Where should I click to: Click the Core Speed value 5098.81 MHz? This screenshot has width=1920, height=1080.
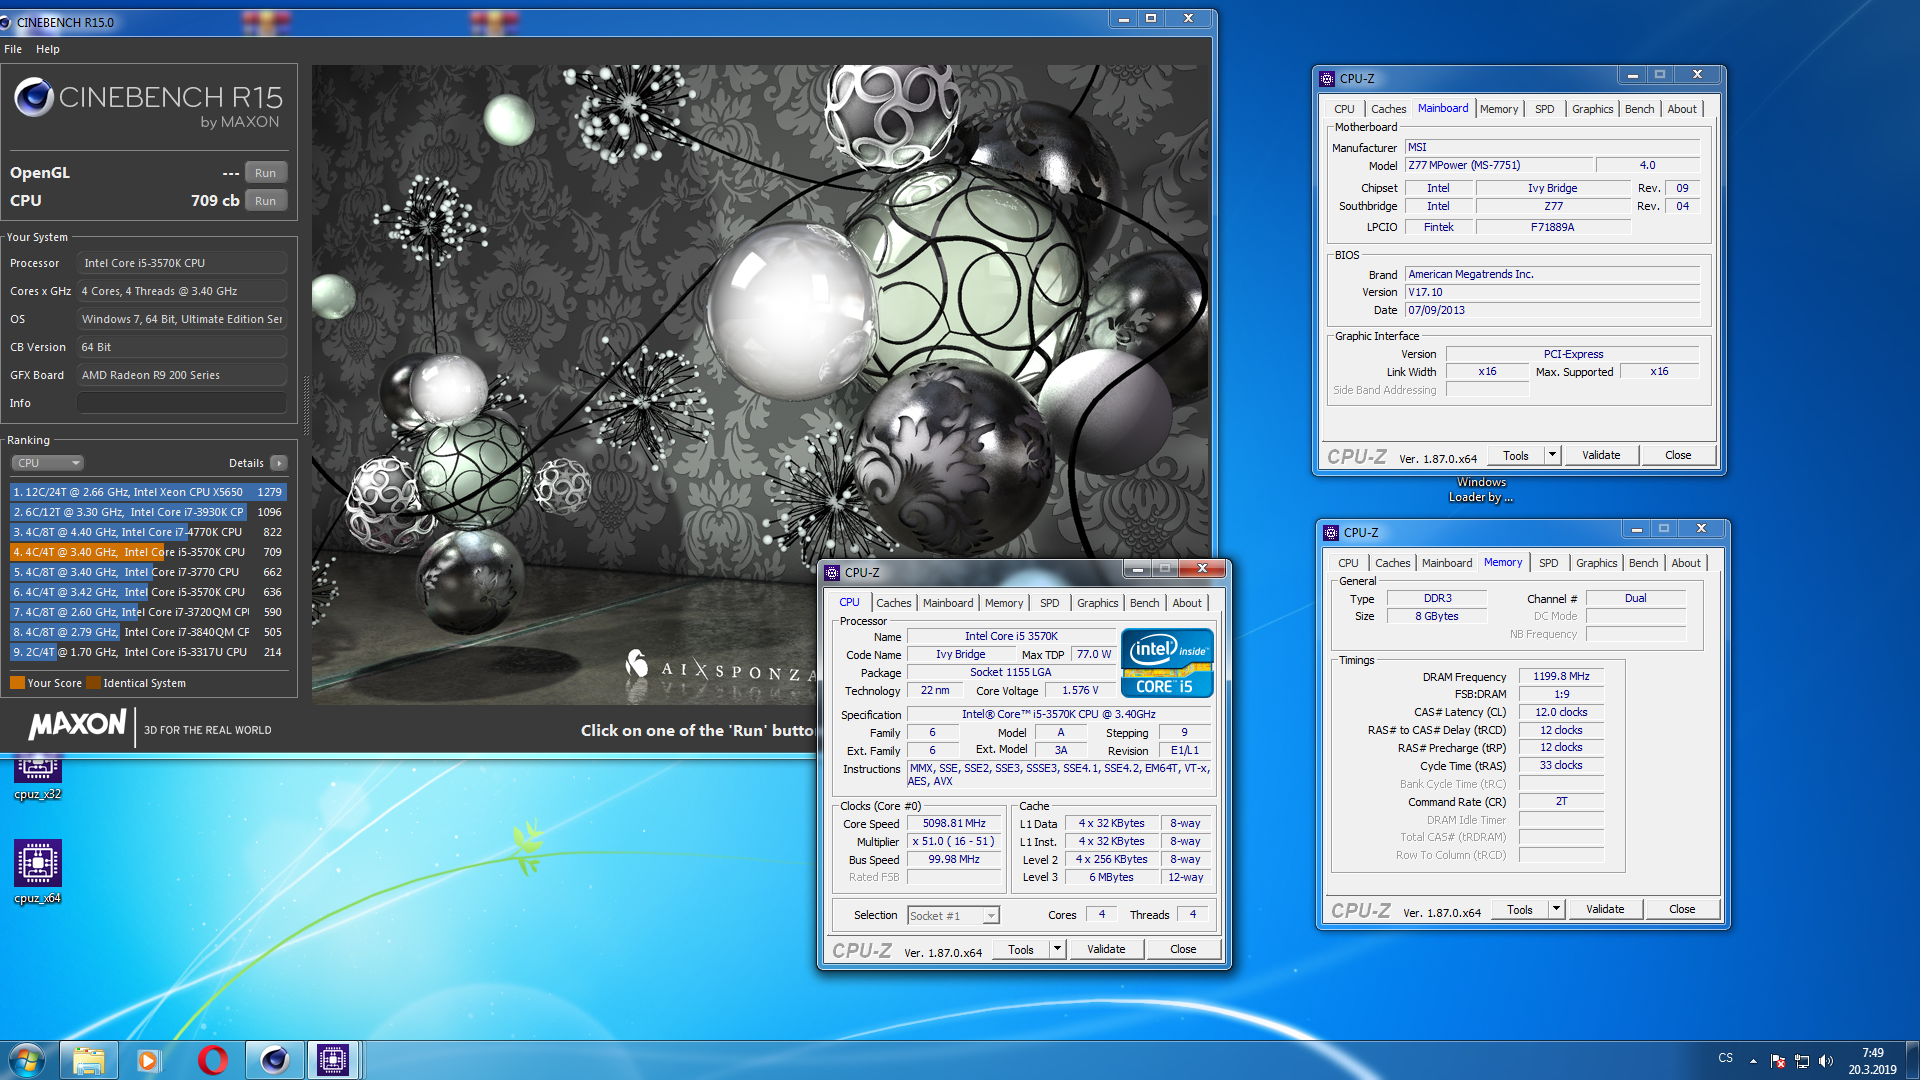(954, 824)
